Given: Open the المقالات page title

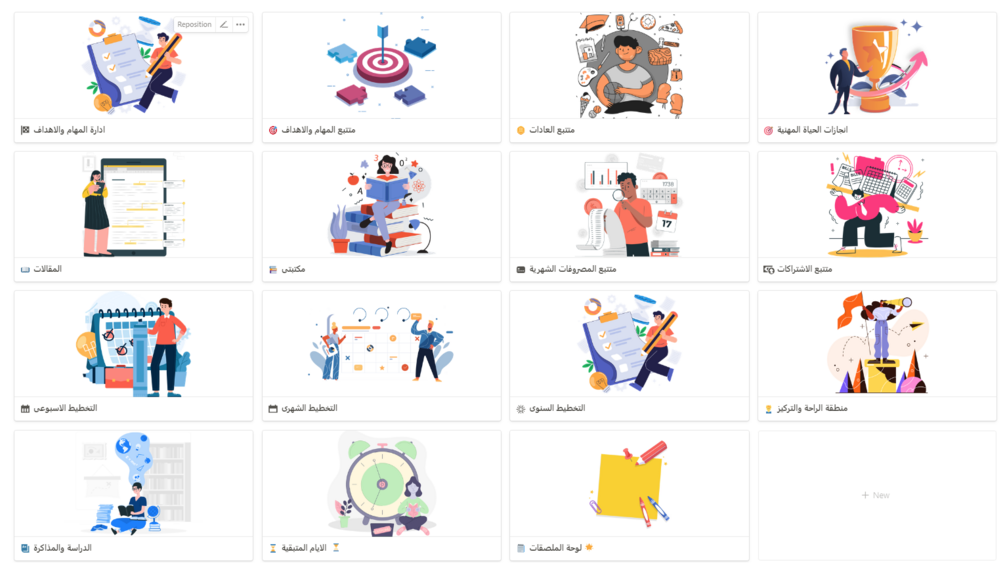Looking at the screenshot, I should click(x=47, y=269).
